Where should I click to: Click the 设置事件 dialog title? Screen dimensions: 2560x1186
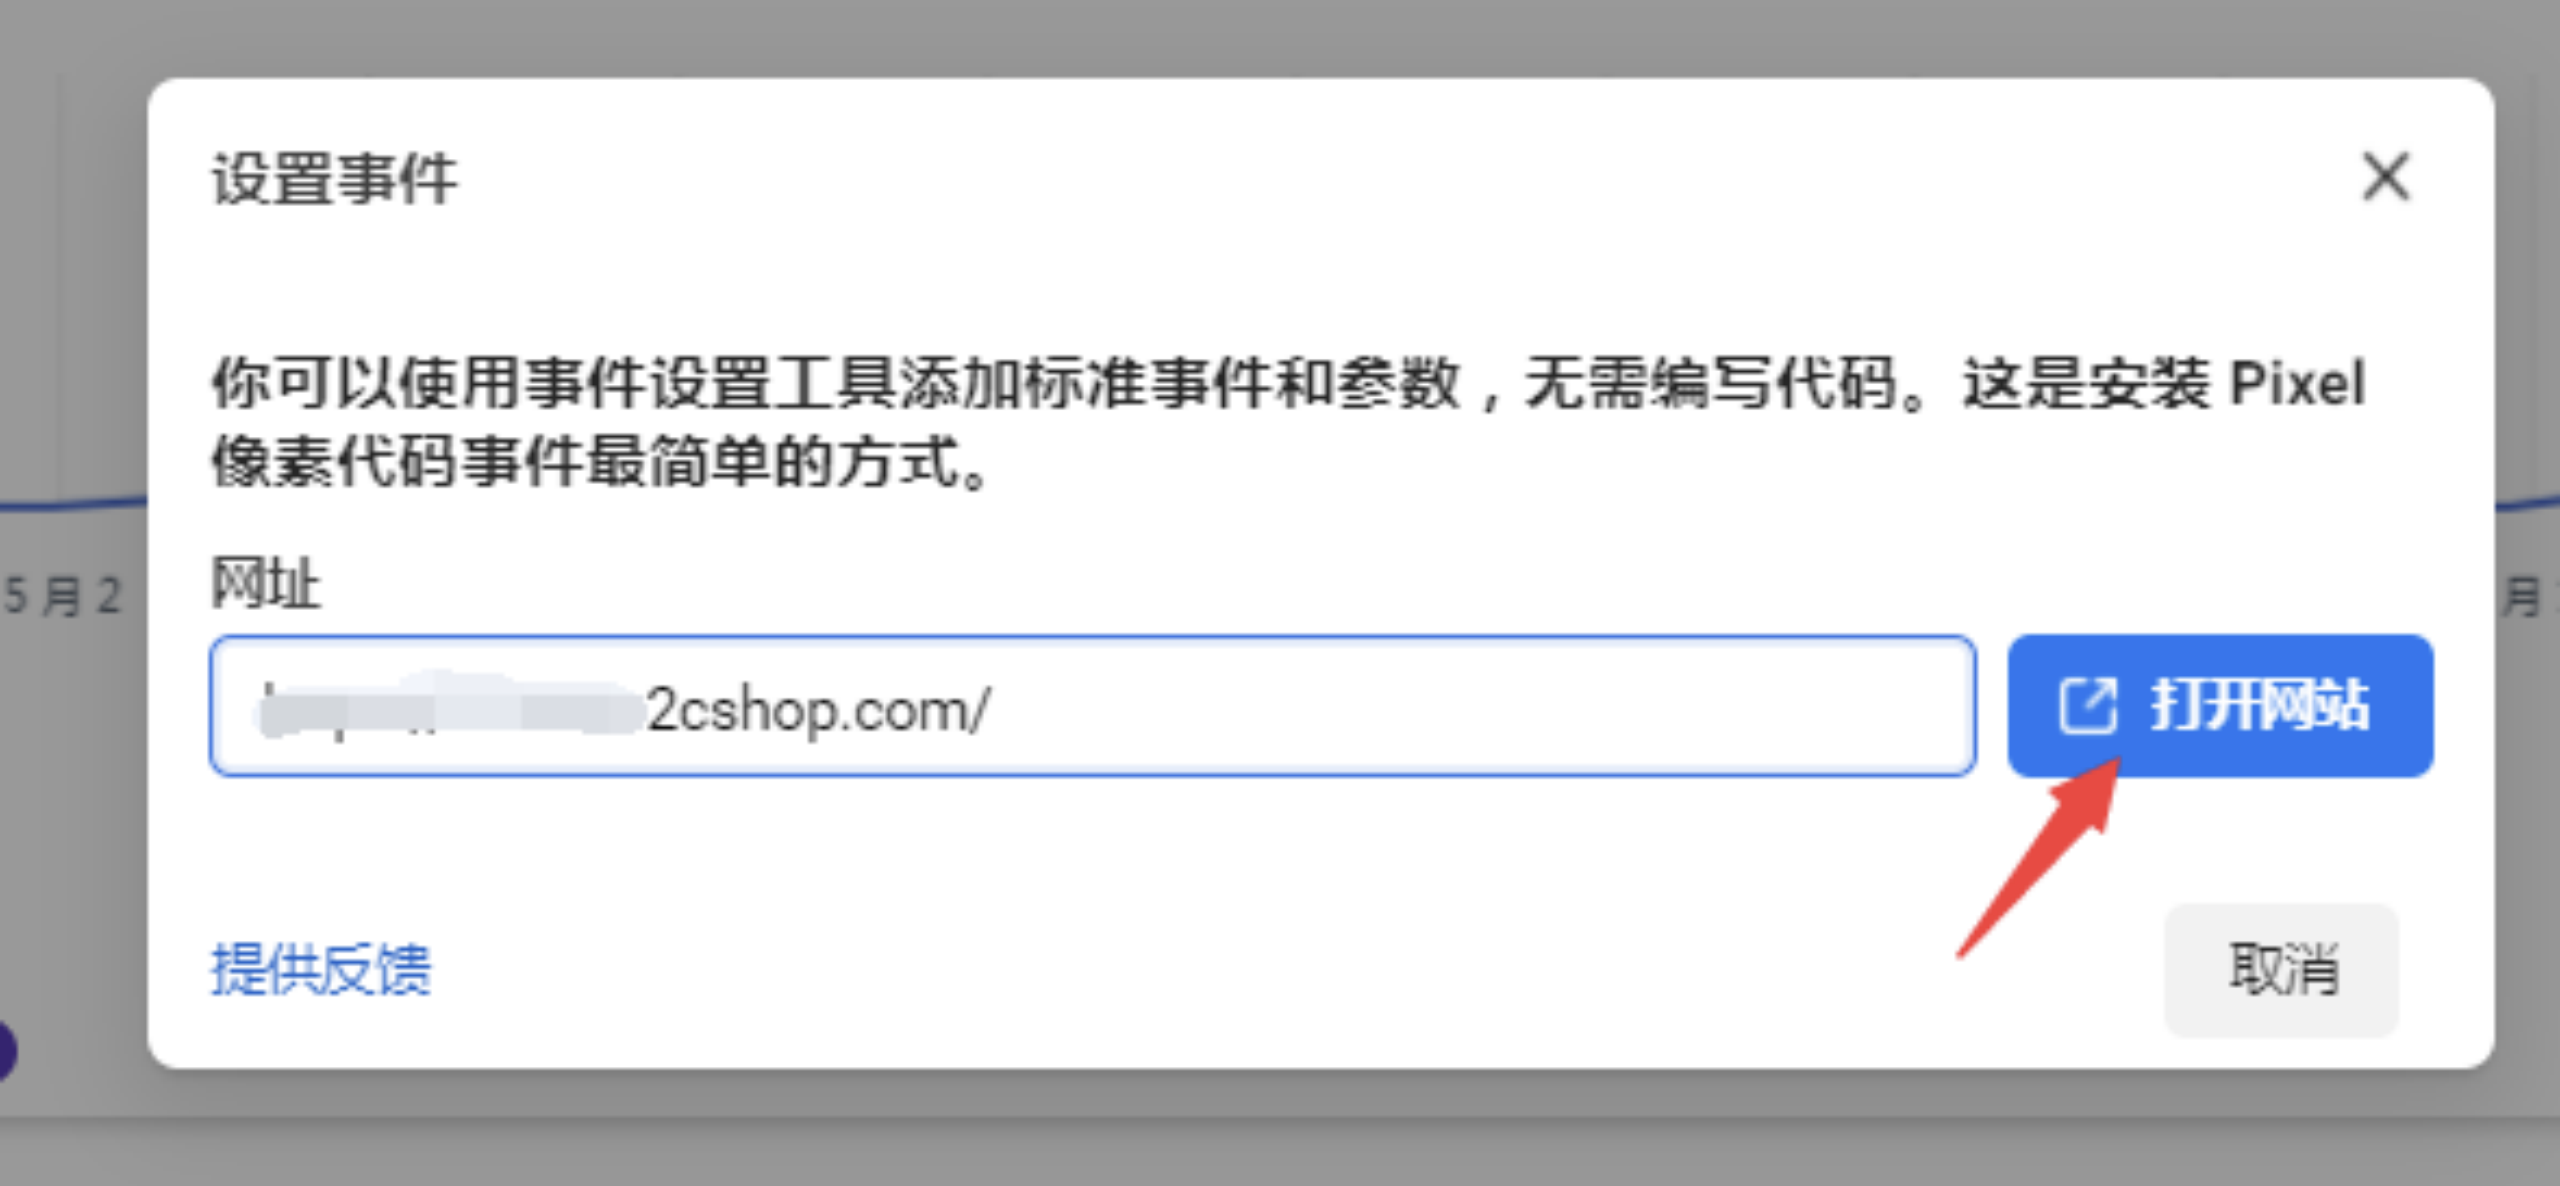pyautogui.click(x=334, y=179)
